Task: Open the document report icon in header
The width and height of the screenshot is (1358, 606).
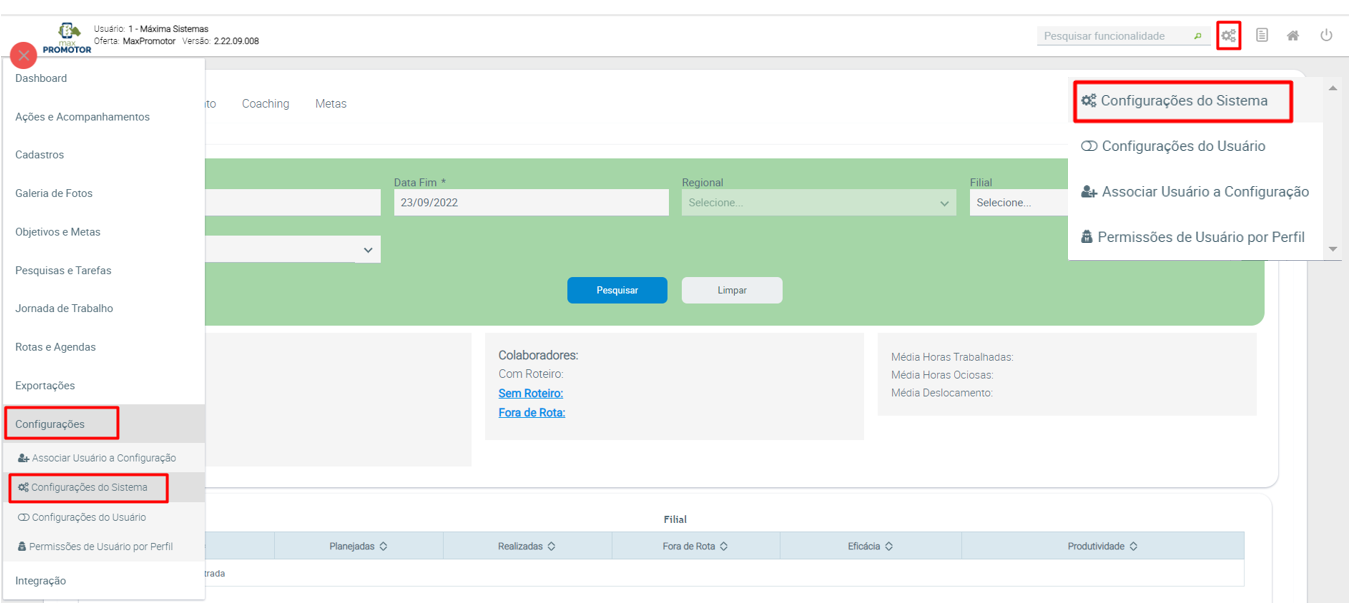Action: tap(1262, 36)
